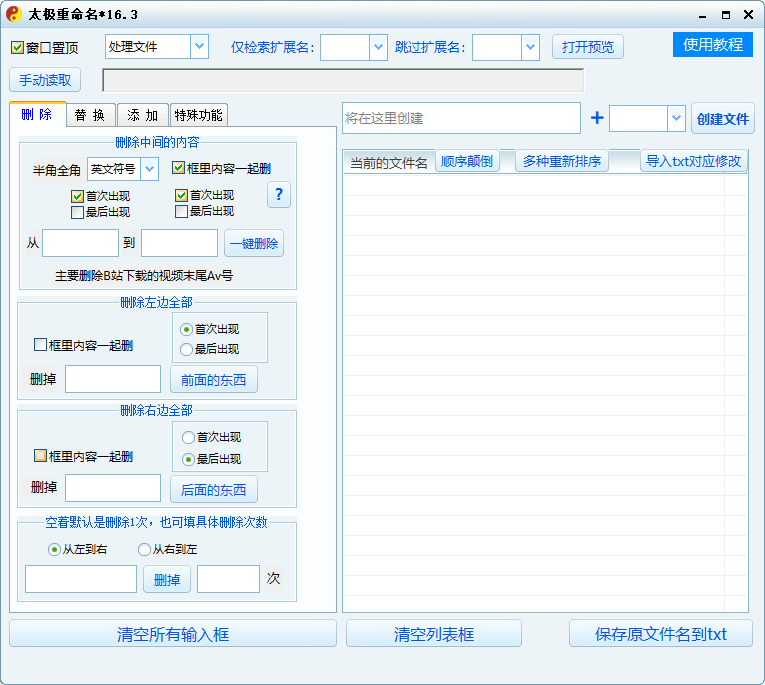Click the 使用教程 button

pyautogui.click(x=712, y=45)
